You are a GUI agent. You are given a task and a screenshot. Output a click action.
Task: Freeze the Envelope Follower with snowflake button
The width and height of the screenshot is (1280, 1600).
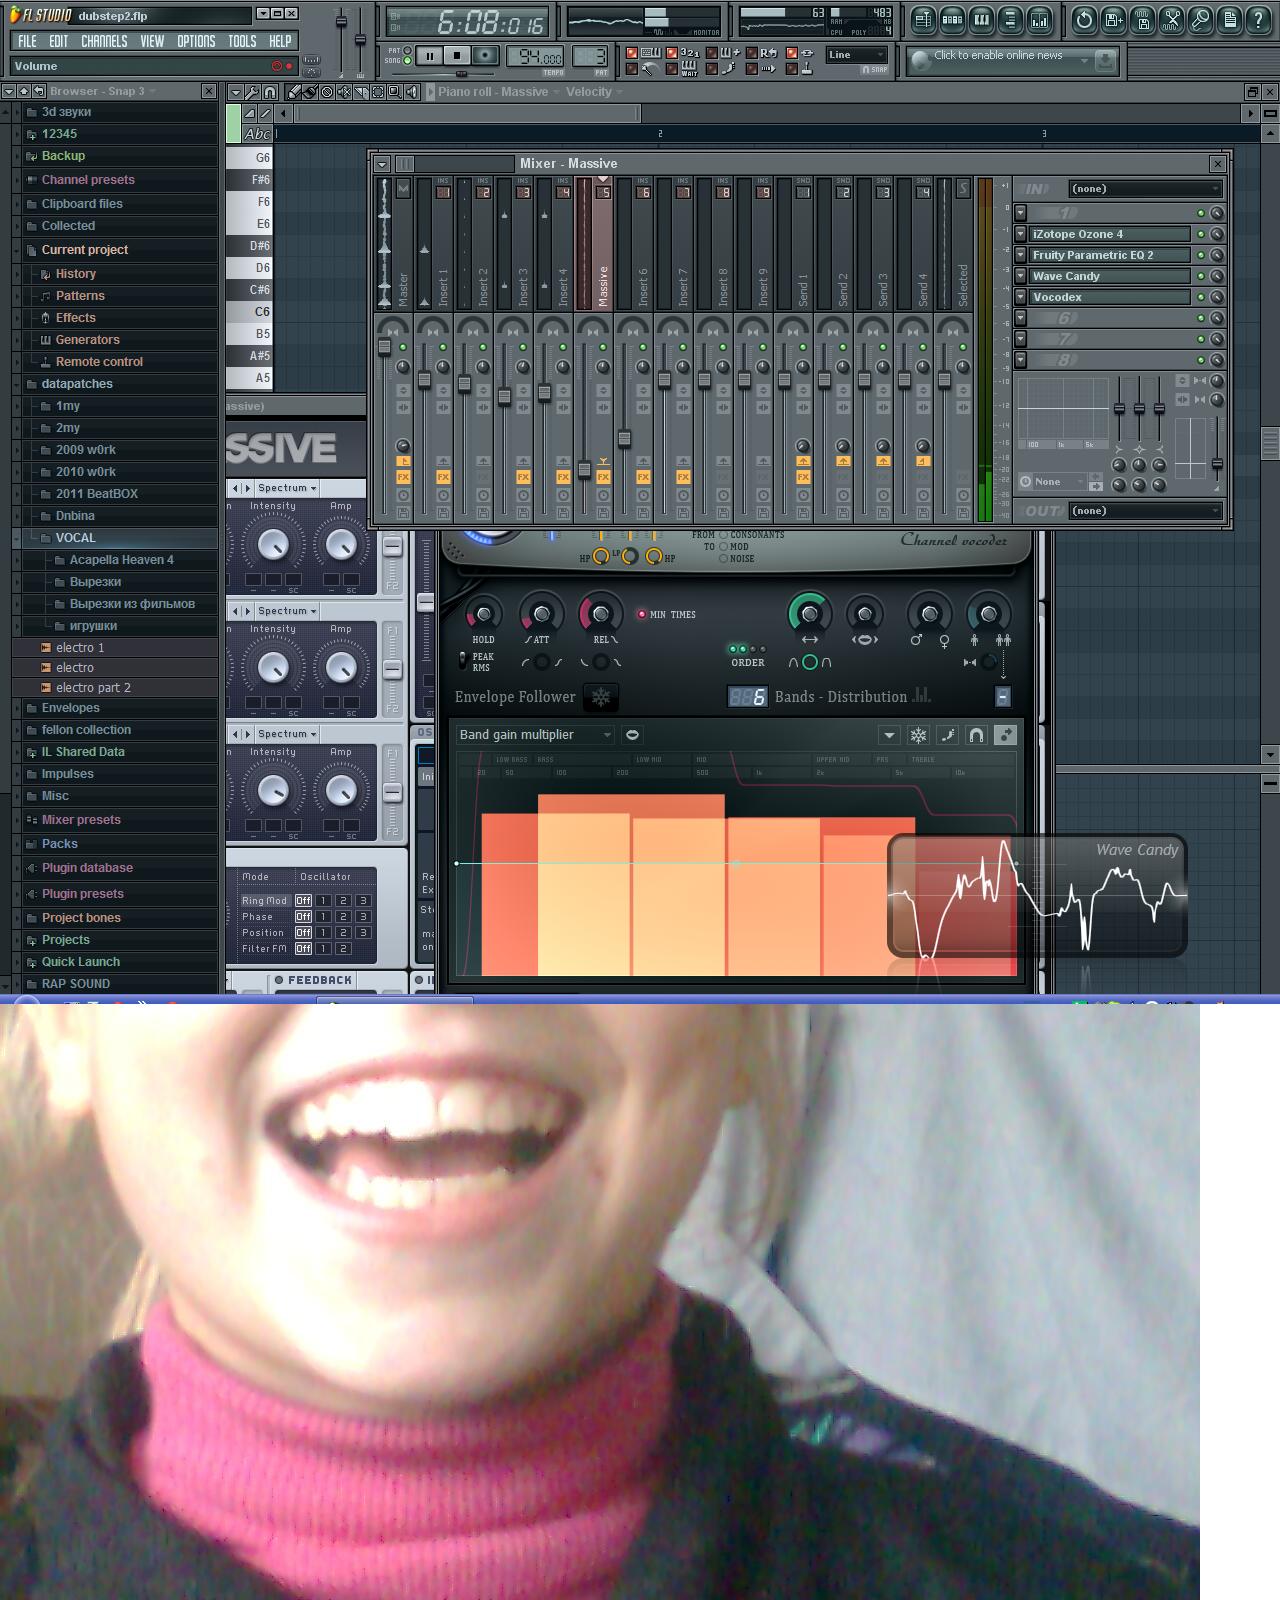click(x=600, y=697)
